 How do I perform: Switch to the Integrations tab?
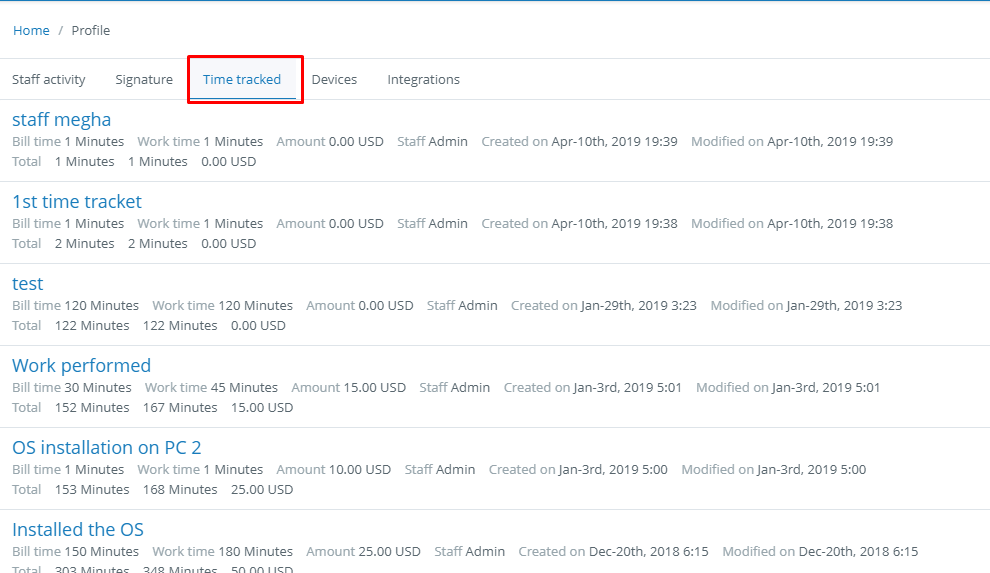423,80
